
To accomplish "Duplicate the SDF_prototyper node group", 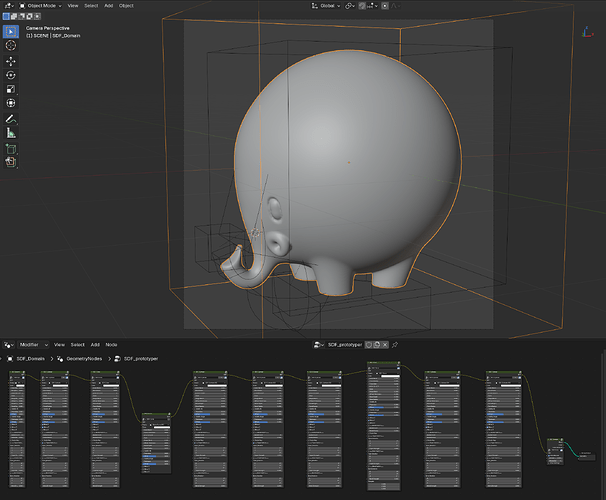I will coord(377,345).
